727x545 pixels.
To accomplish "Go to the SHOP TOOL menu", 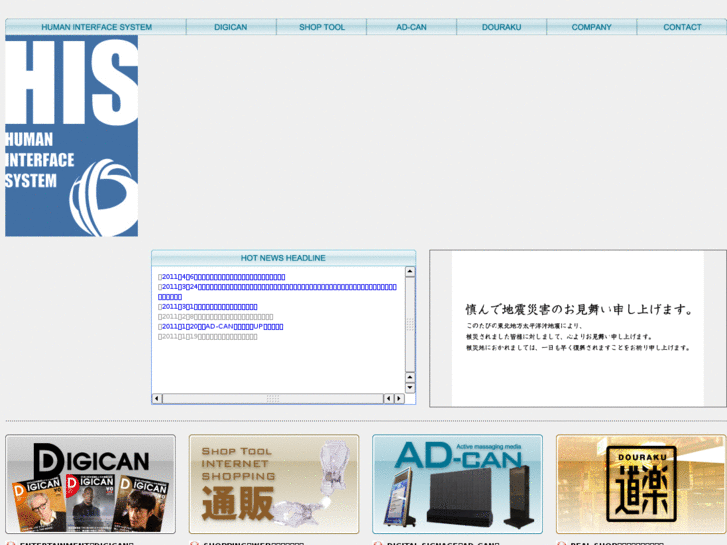I will pos(321,27).
